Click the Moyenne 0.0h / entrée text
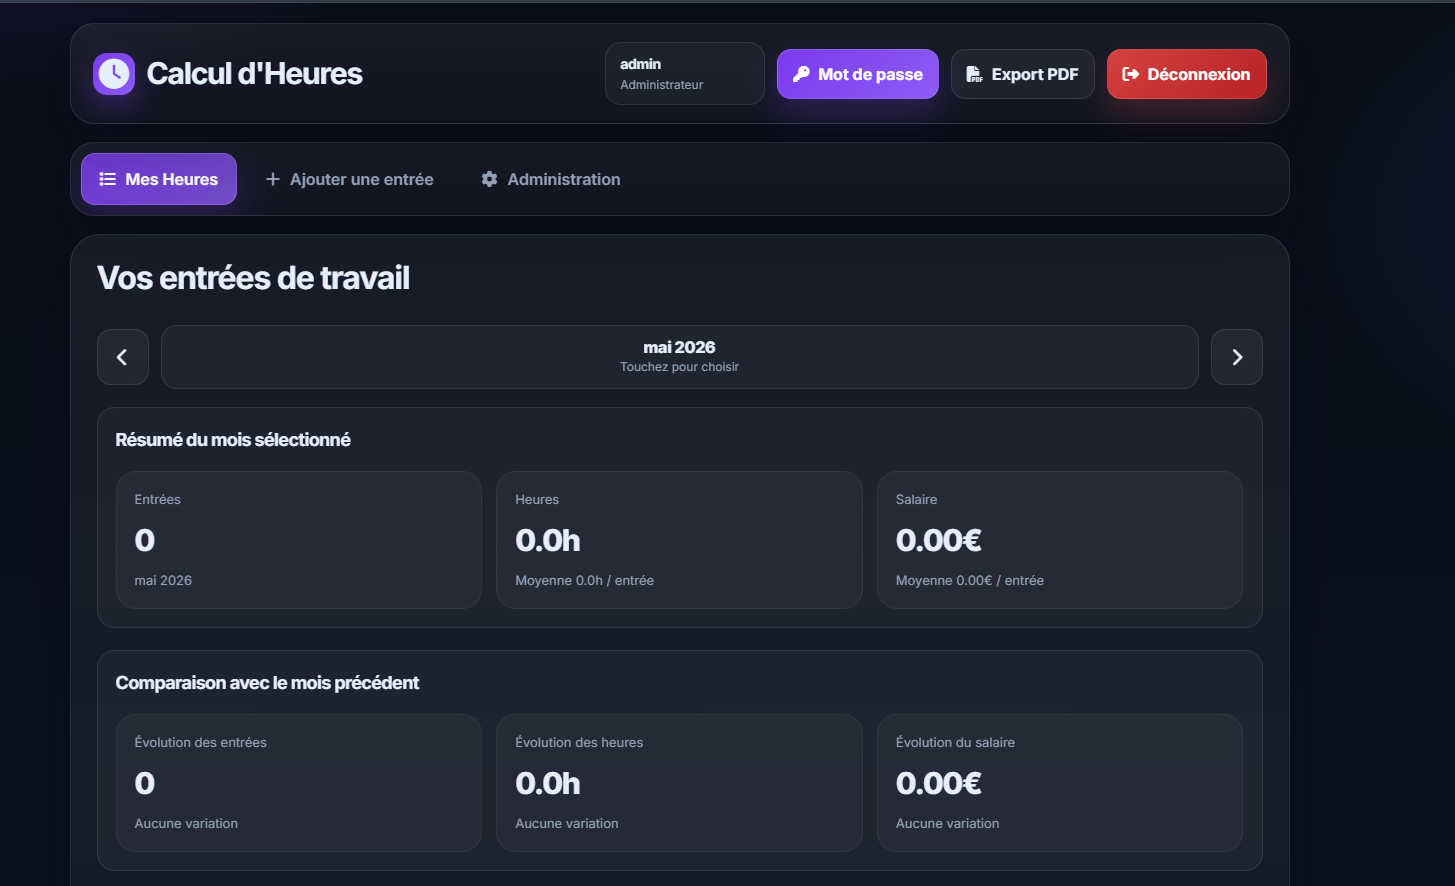1455x886 pixels. [x=584, y=580]
